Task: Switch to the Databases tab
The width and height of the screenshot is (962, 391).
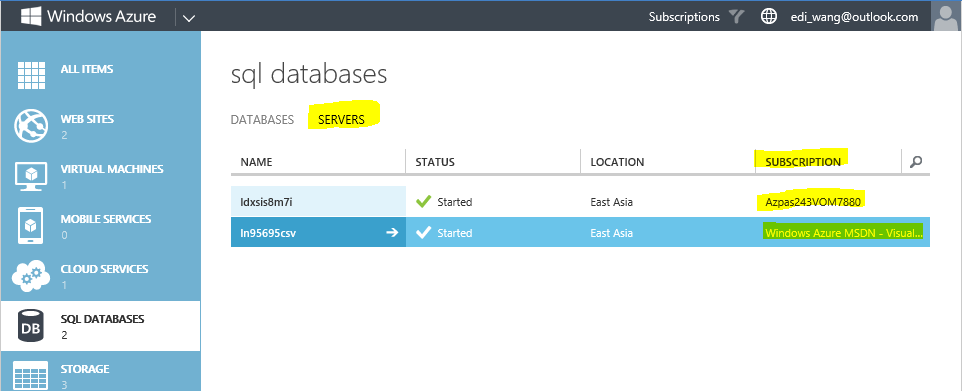Action: pyautogui.click(x=262, y=120)
